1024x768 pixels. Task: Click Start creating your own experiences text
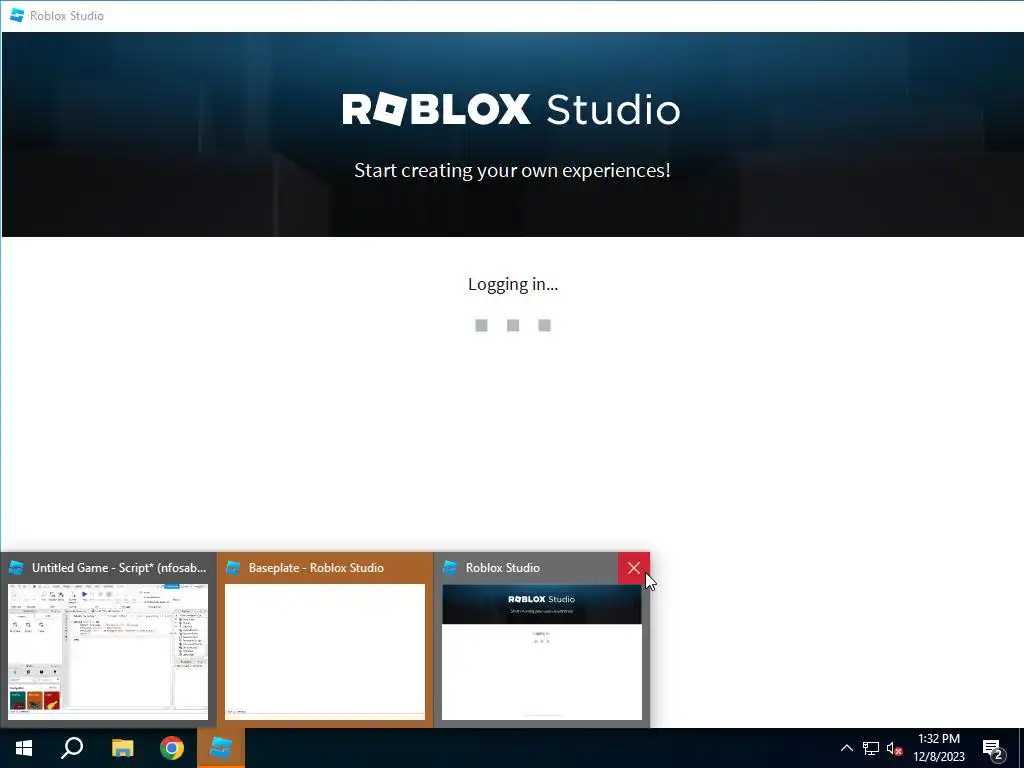[x=512, y=170]
